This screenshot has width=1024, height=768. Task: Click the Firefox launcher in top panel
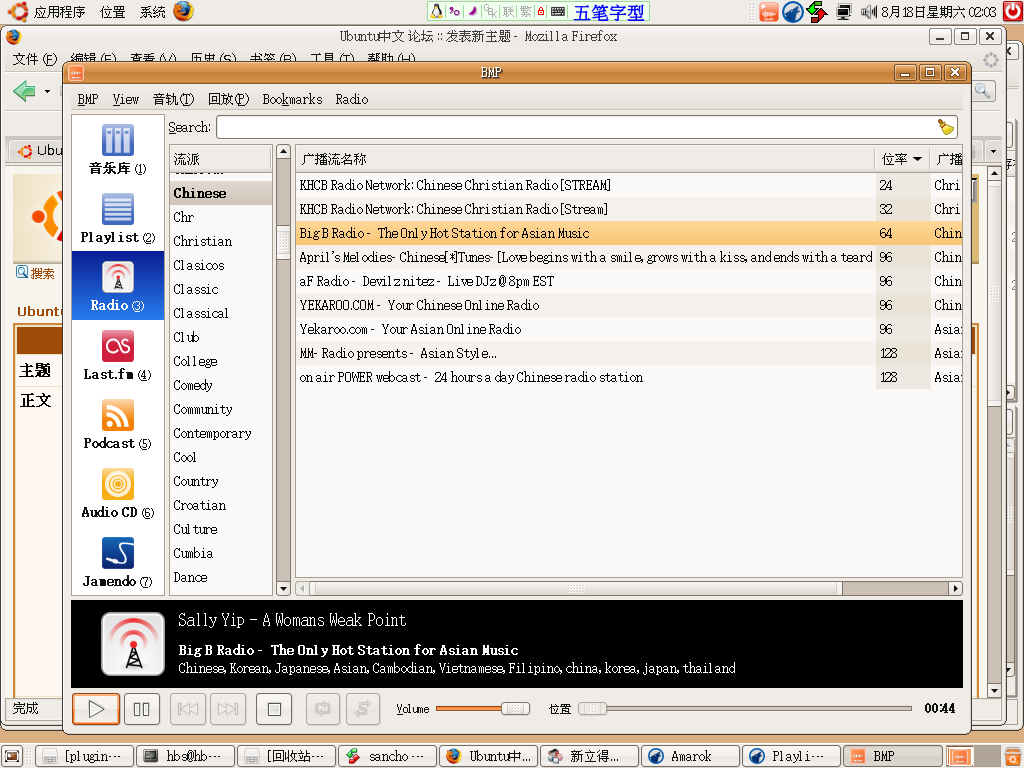pyautogui.click(x=184, y=11)
